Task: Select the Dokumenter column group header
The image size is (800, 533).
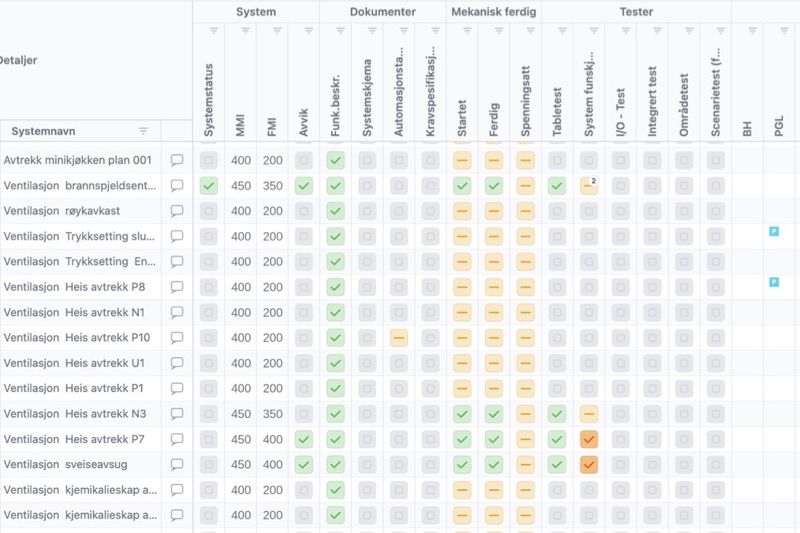Action: pyautogui.click(x=383, y=12)
